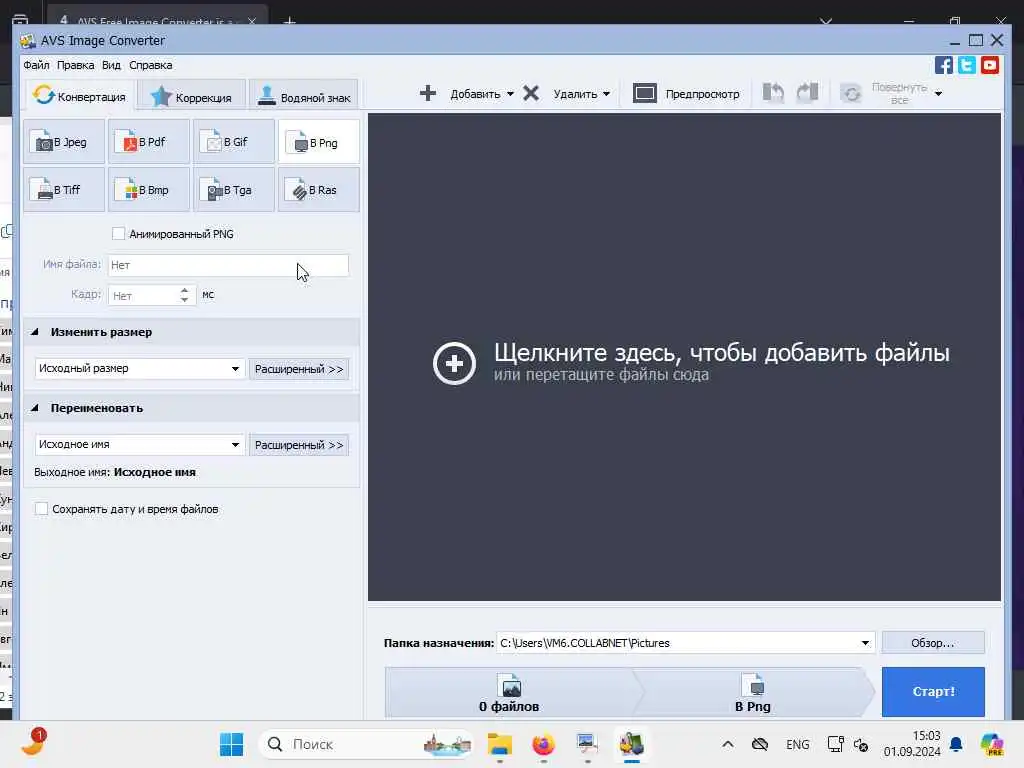Click the 0 files step icon
This screenshot has width=1024, height=768.
511,686
